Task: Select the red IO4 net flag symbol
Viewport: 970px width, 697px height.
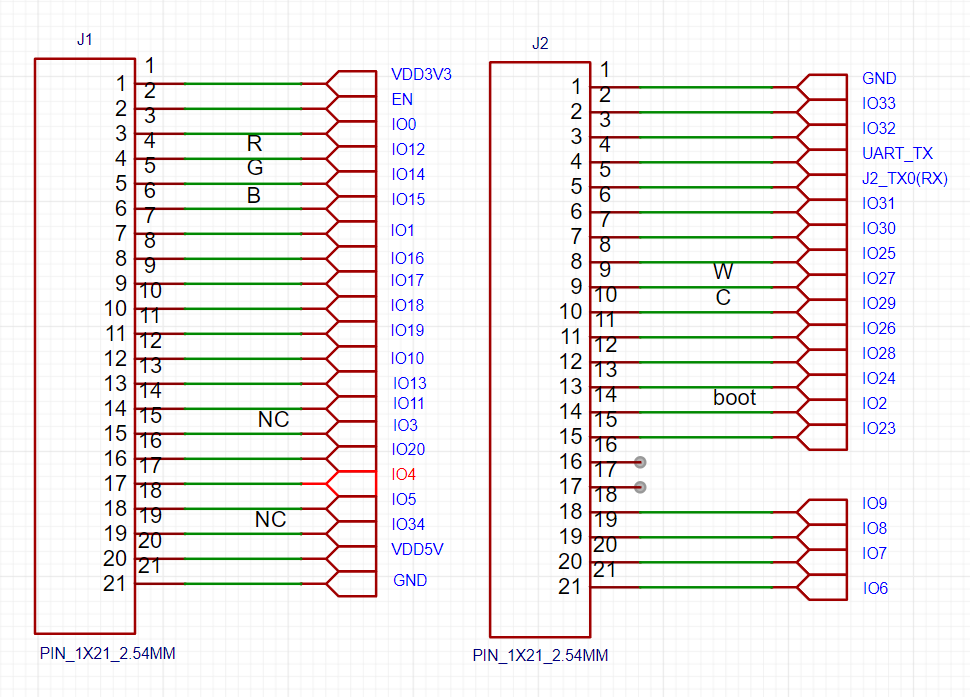Action: point(351,484)
